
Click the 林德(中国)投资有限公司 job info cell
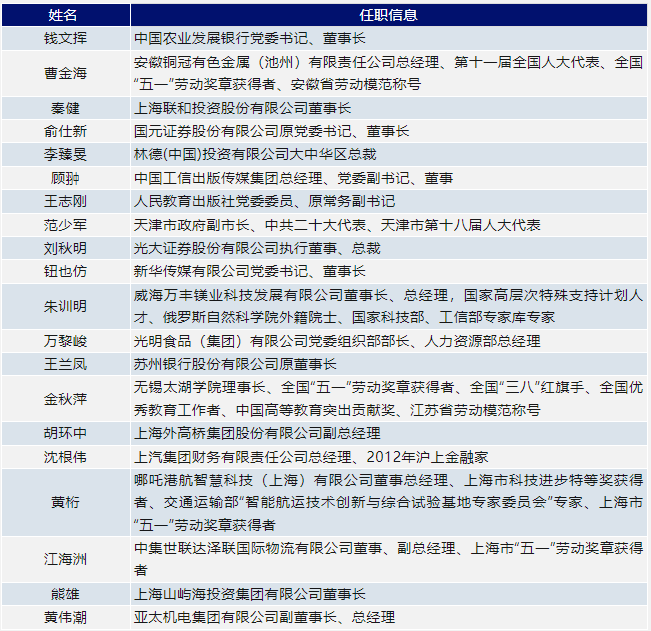pos(389,155)
